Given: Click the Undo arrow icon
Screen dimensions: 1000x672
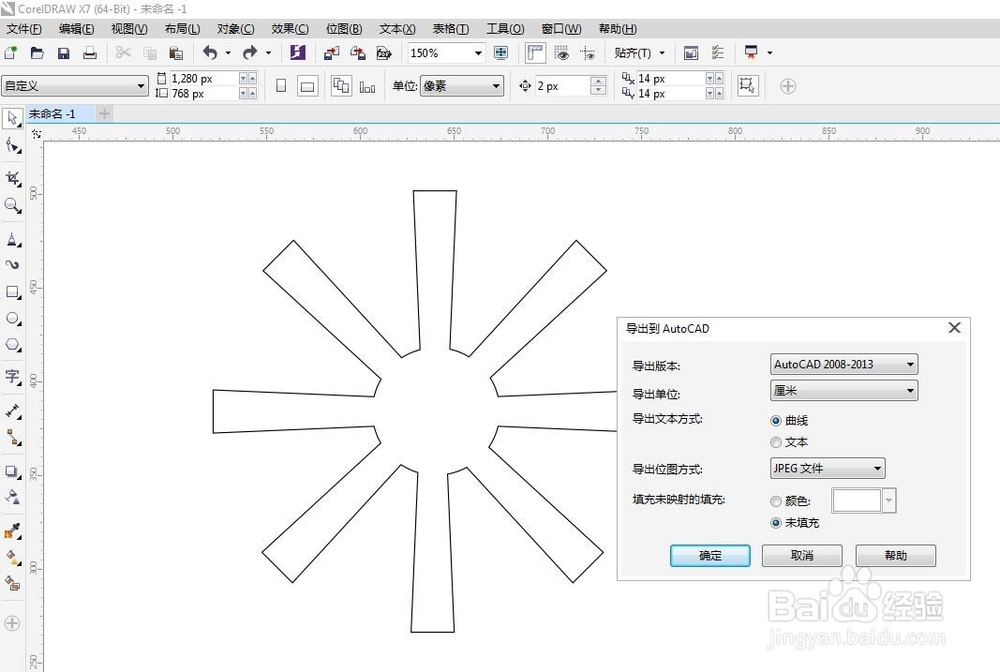Looking at the screenshot, I should click(210, 52).
